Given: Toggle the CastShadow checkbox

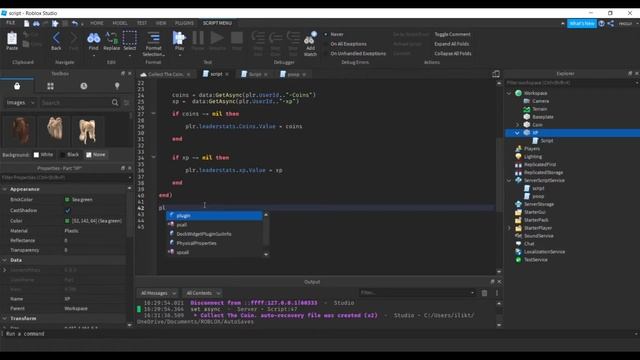Looking at the screenshot, I should pos(68,210).
